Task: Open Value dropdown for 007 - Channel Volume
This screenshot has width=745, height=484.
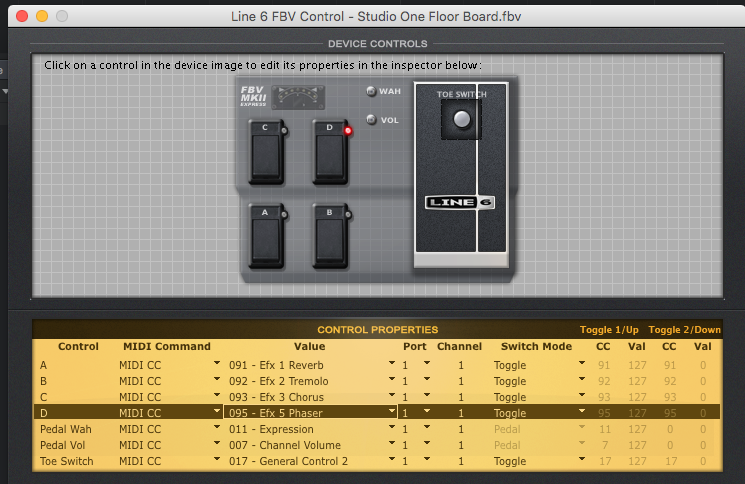Action: click(392, 443)
